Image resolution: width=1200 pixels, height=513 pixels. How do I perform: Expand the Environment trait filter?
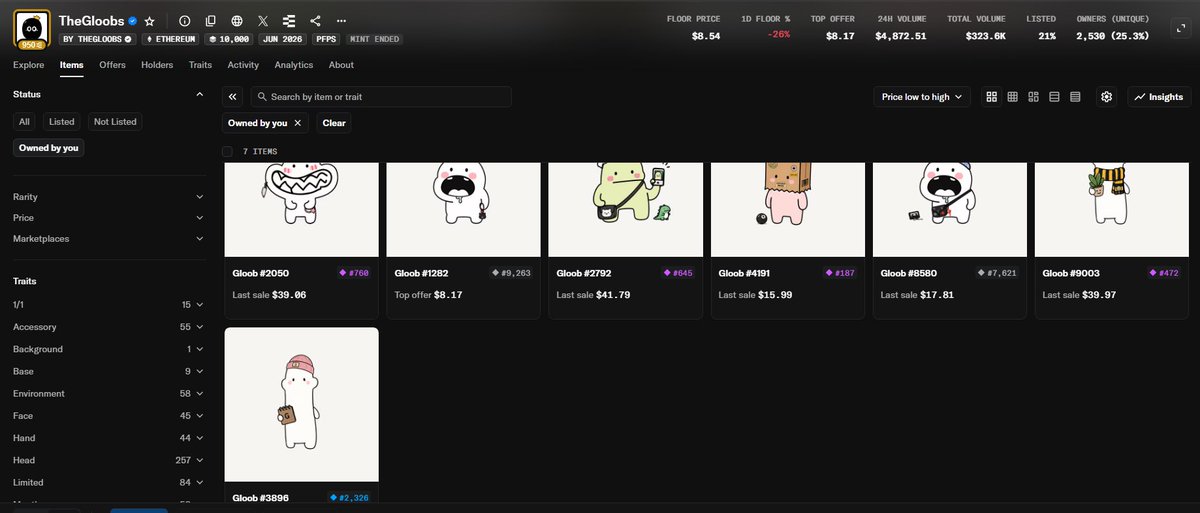pyautogui.click(x=108, y=394)
